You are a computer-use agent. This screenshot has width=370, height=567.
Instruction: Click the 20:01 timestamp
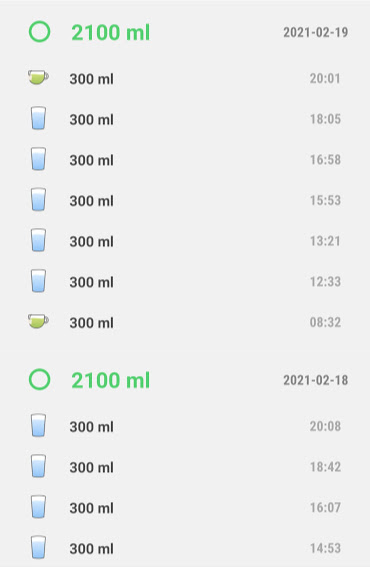325,78
